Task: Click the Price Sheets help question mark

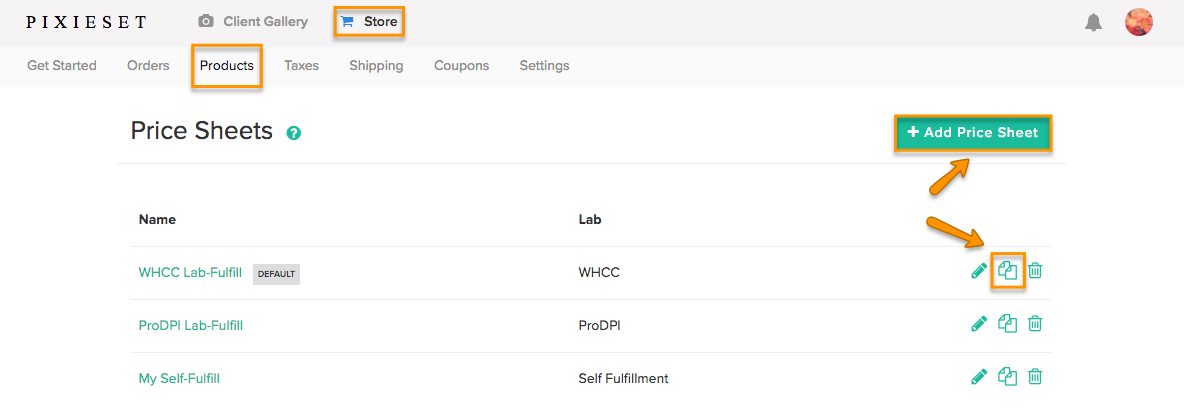Action: click(294, 133)
